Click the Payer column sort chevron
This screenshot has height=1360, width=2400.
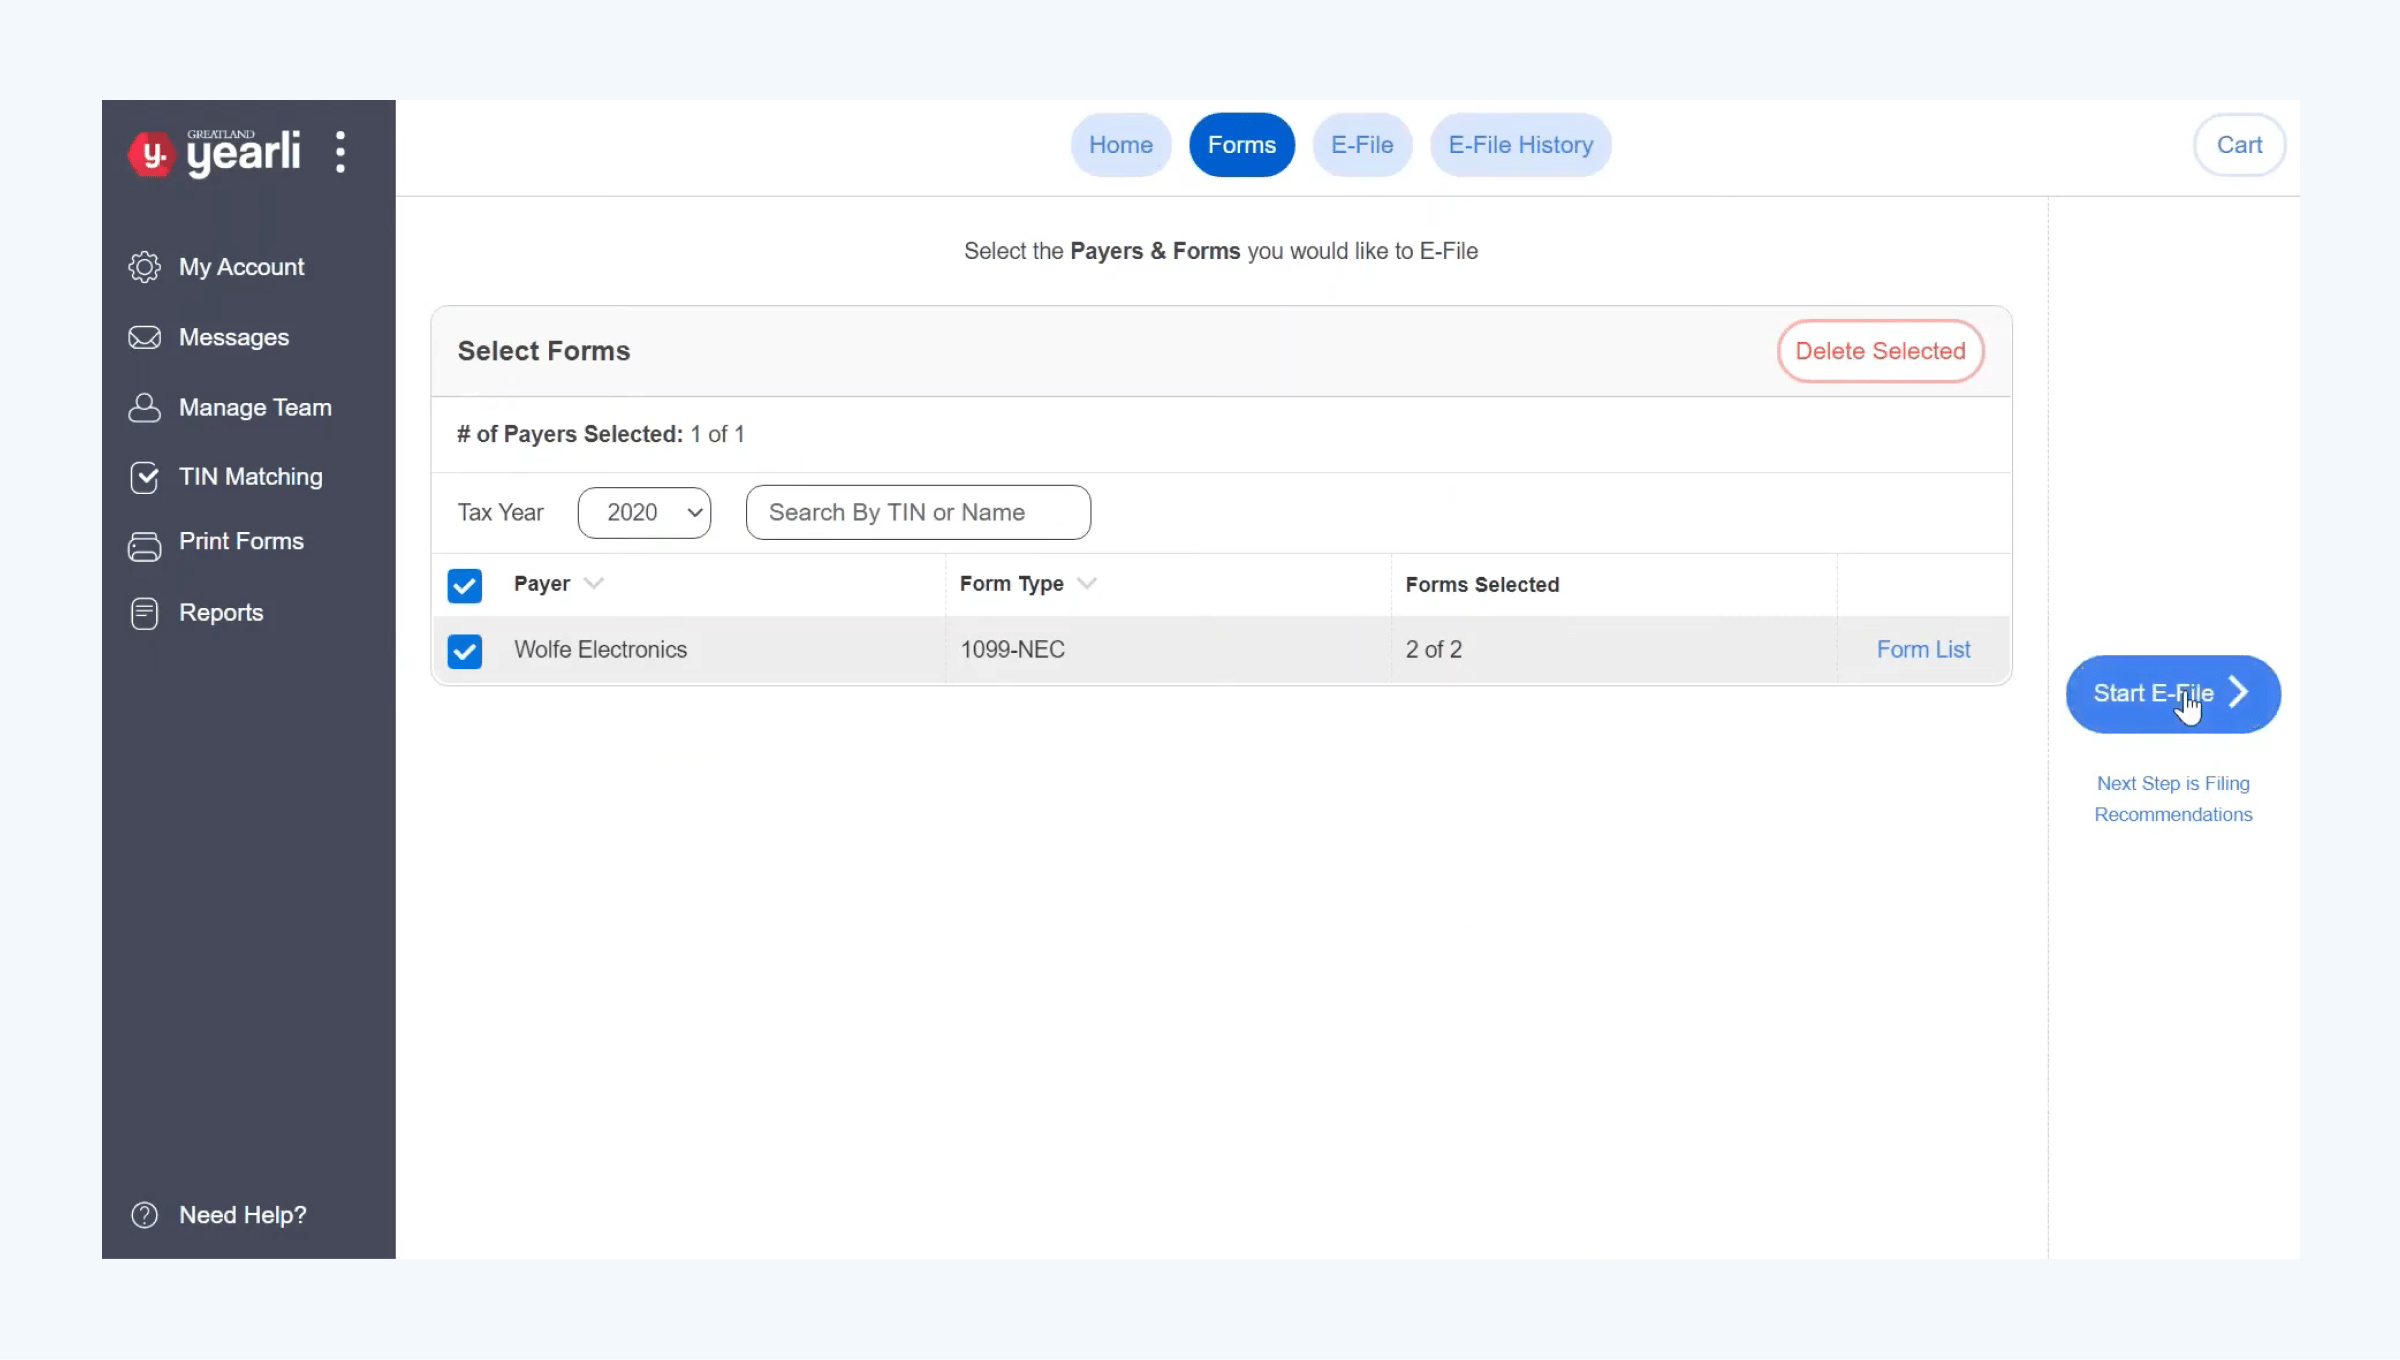(x=593, y=583)
